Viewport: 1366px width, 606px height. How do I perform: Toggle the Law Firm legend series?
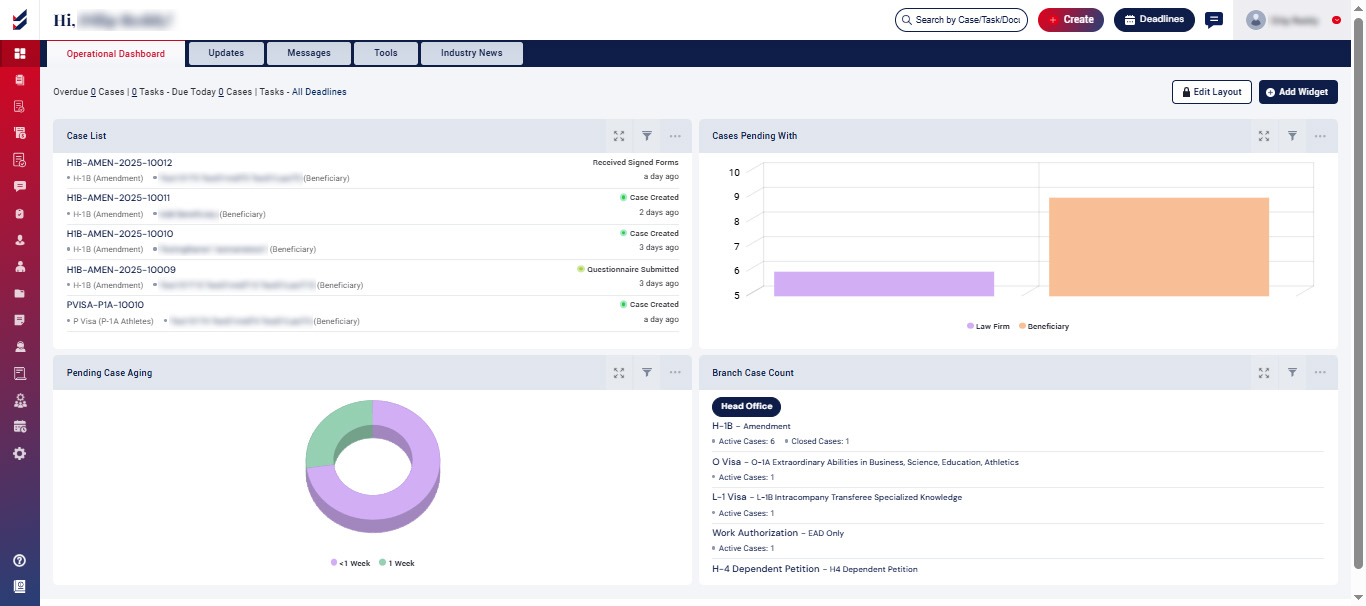[988, 326]
